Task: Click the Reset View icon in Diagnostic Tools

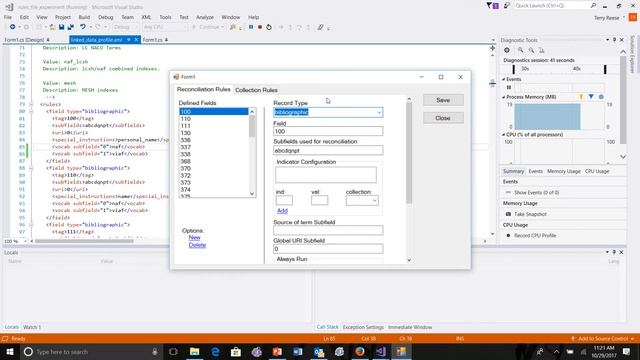Action: click(x=542, y=50)
